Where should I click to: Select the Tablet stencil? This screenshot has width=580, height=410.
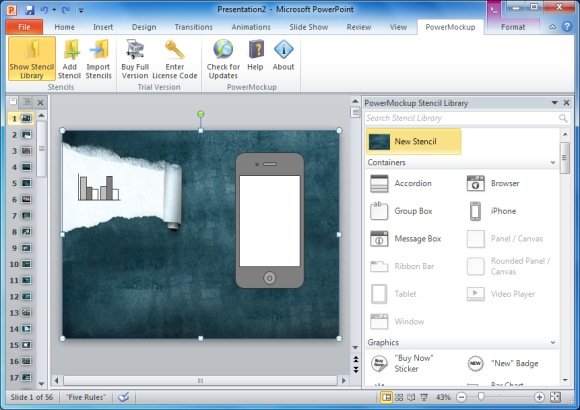393,294
